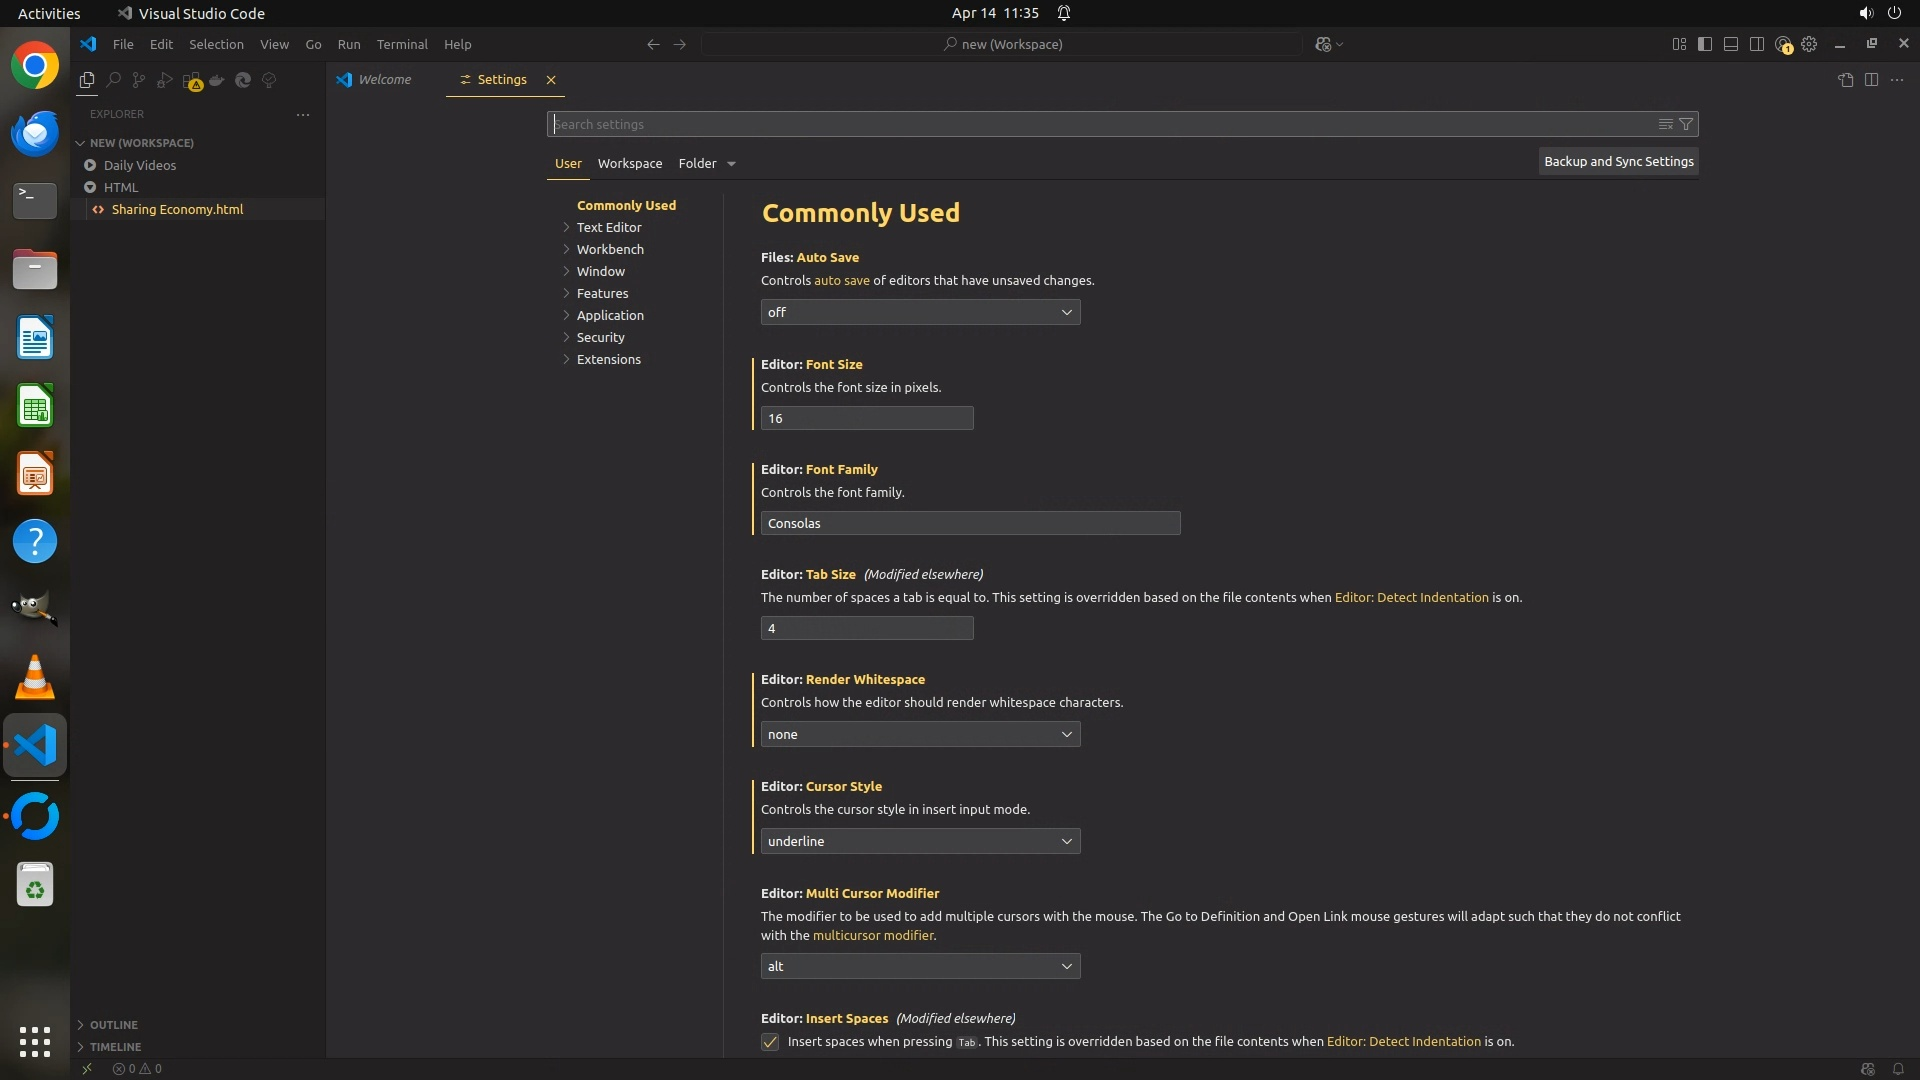Toggle the Insert Spaces checkbox

coord(770,1042)
